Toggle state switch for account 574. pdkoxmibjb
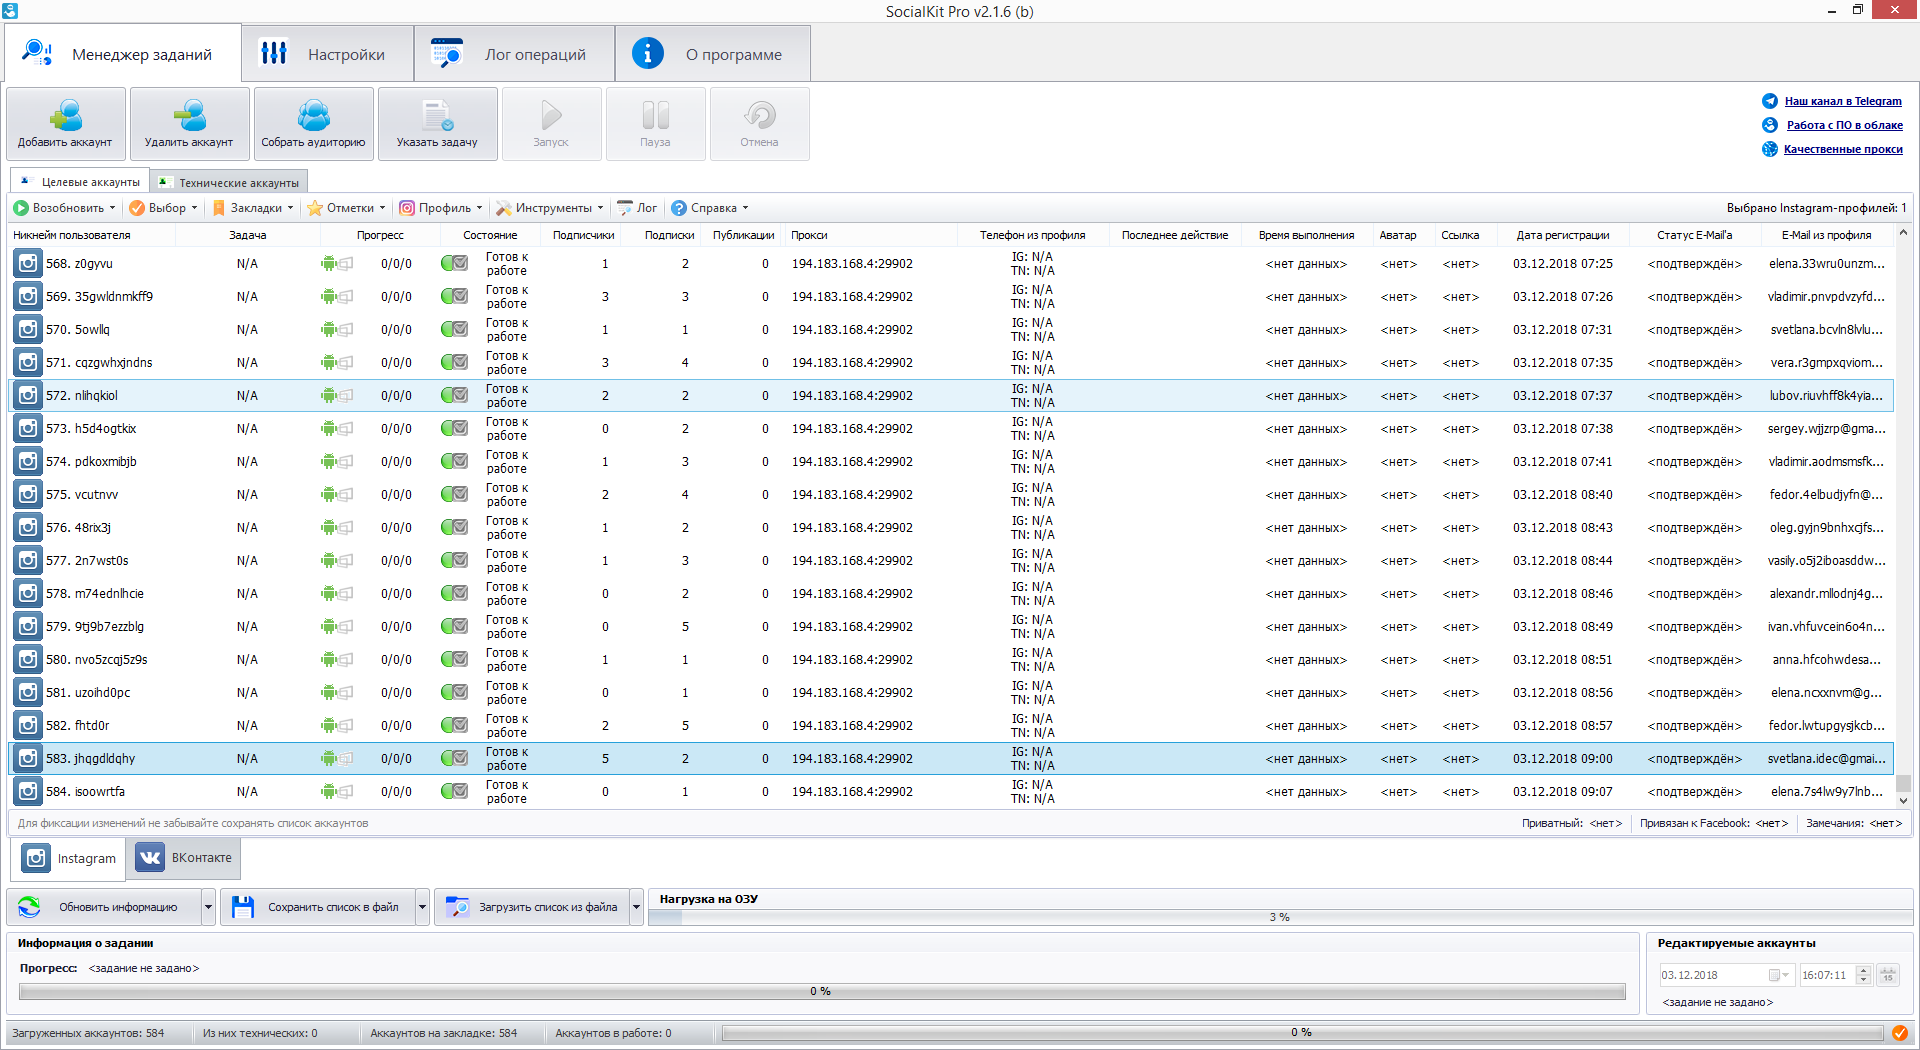Viewport: 1920px width, 1050px height. click(455, 462)
